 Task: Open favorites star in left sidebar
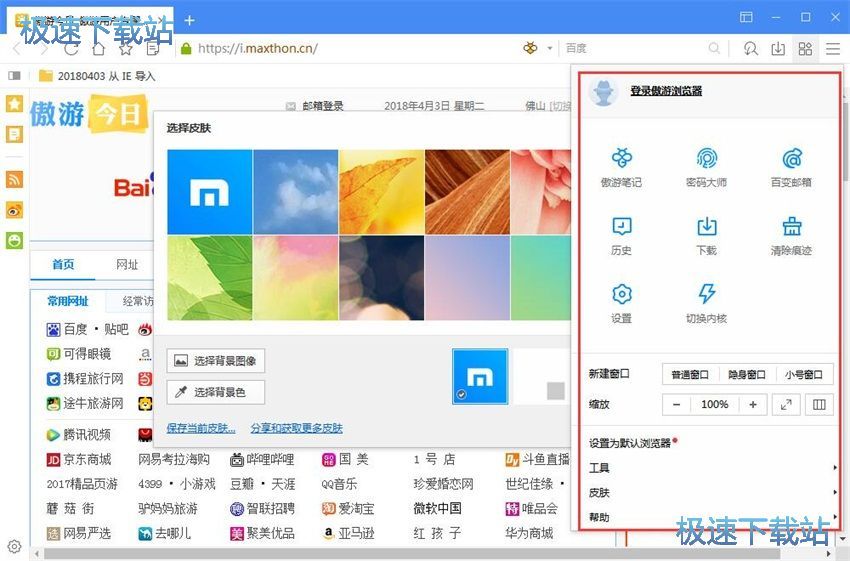click(15, 104)
